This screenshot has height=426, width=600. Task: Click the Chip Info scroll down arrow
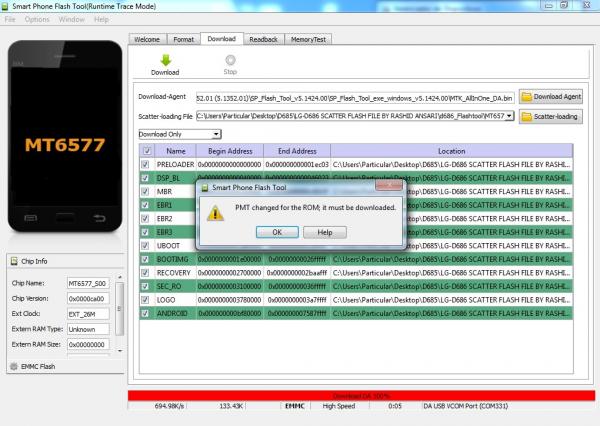click(120, 351)
